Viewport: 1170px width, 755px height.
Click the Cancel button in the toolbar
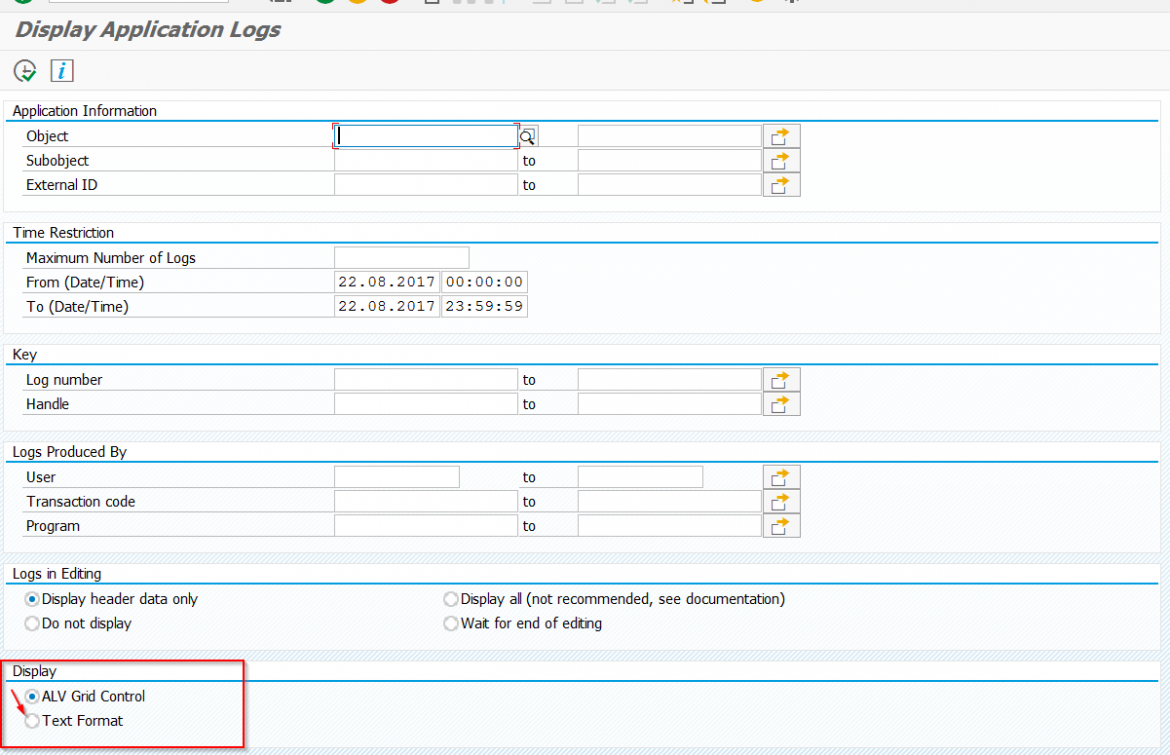click(x=390, y=4)
